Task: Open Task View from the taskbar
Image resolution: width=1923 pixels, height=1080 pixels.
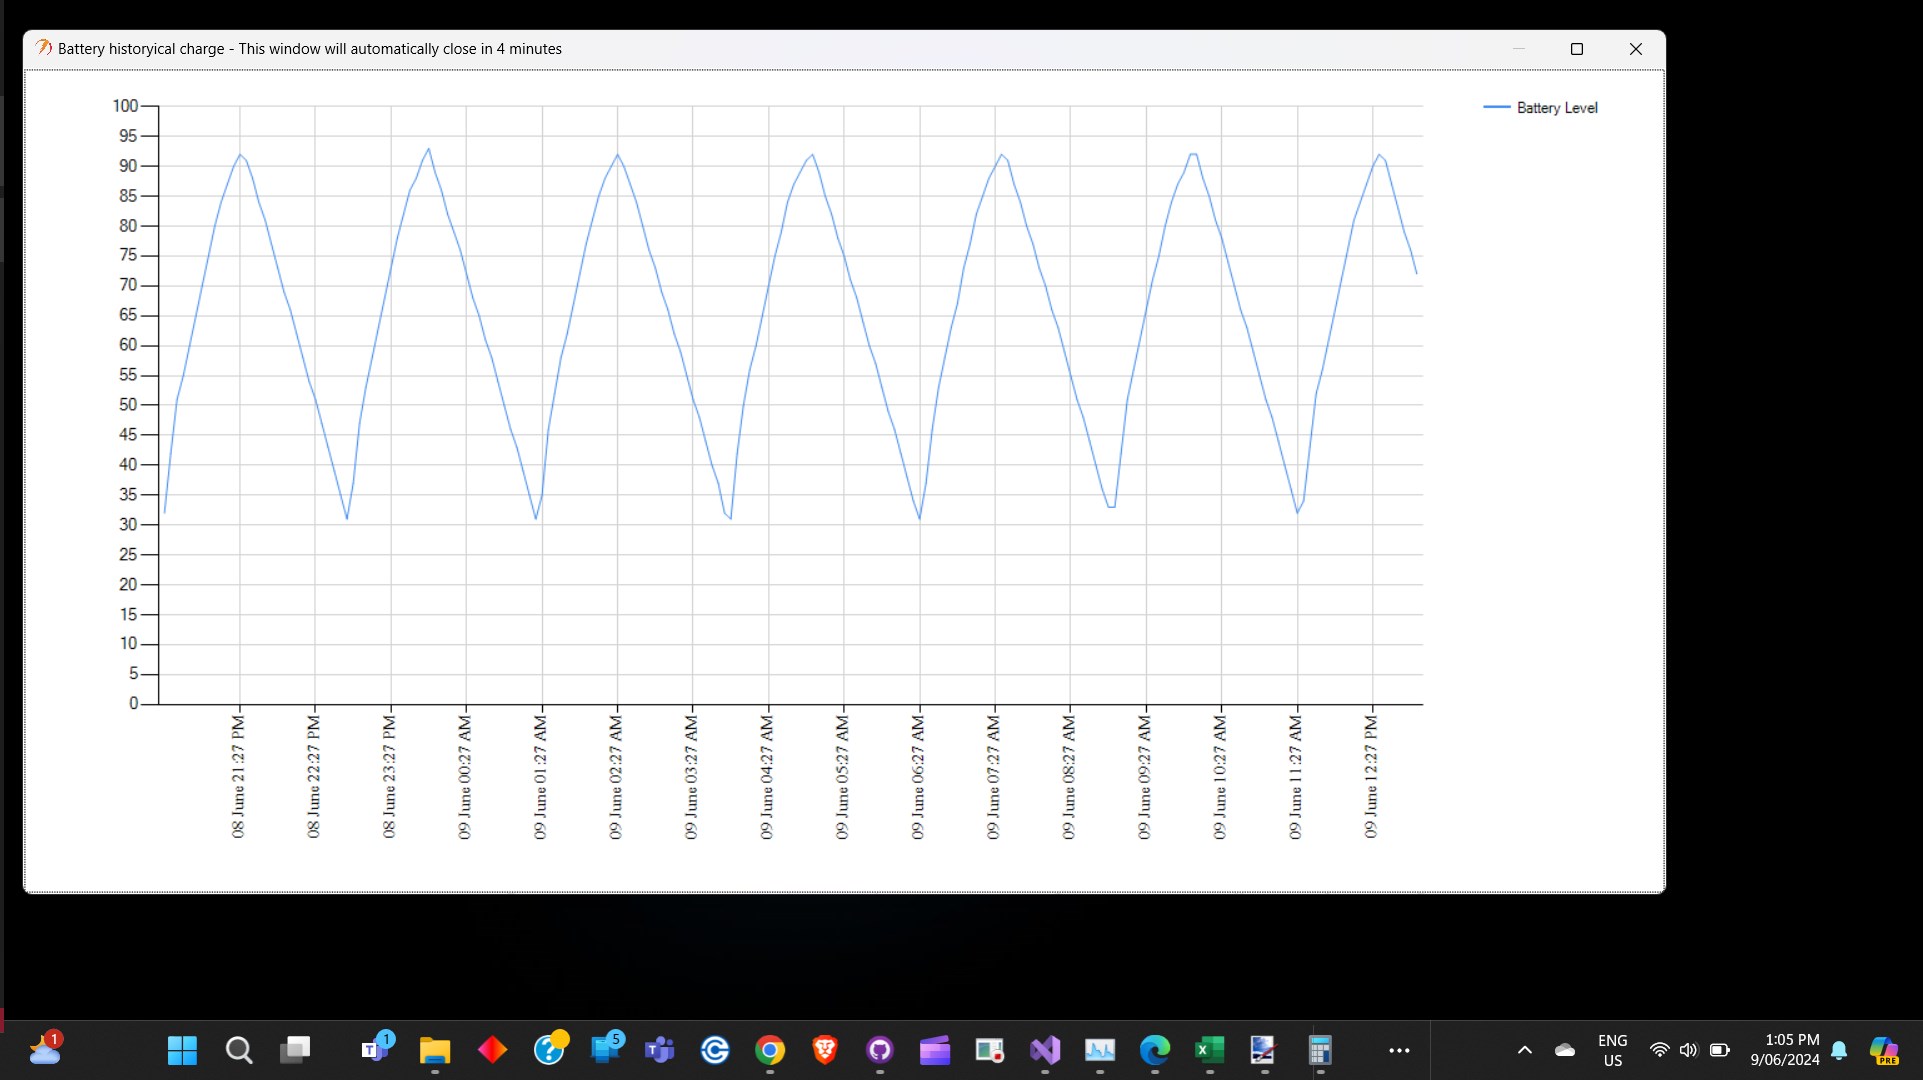Action: [295, 1050]
